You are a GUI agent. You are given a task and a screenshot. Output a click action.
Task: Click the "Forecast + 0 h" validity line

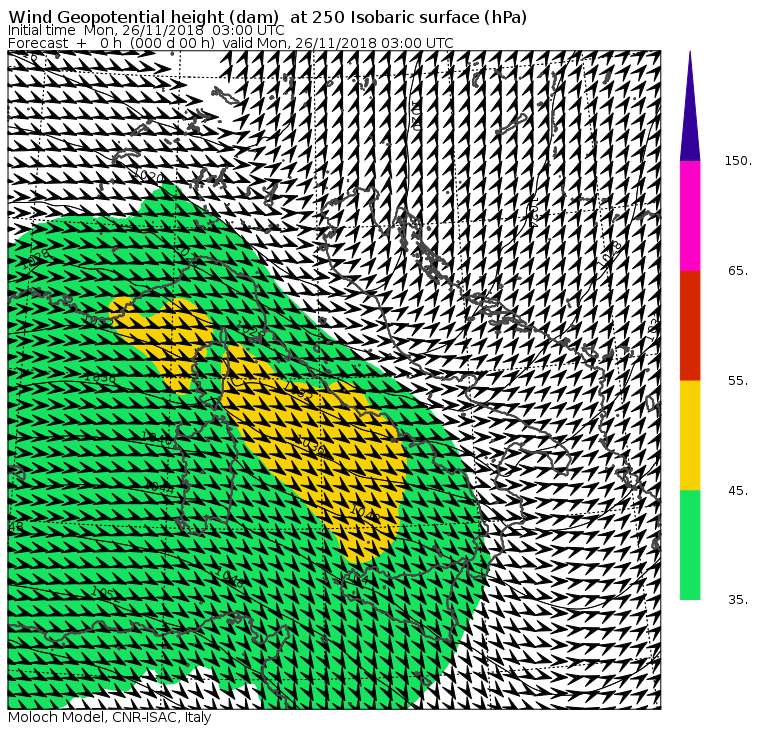[231, 43]
